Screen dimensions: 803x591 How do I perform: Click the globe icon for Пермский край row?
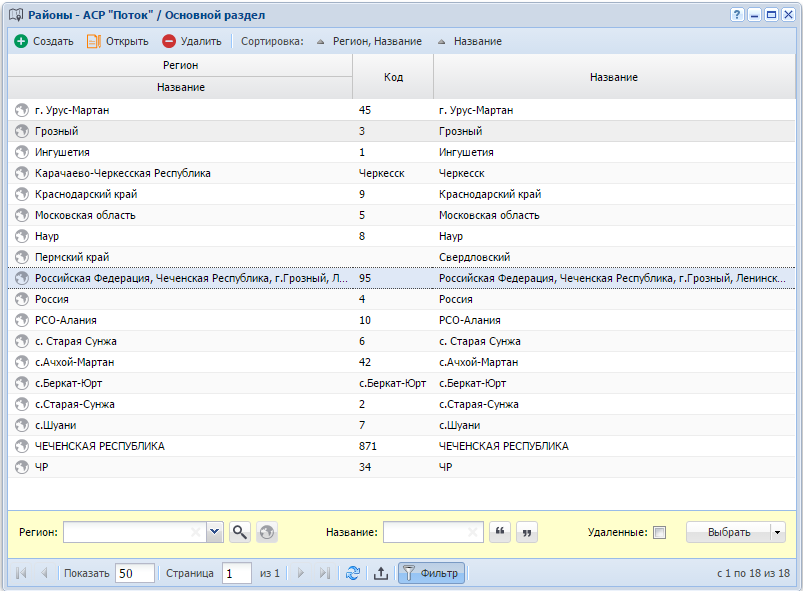tap(22, 257)
